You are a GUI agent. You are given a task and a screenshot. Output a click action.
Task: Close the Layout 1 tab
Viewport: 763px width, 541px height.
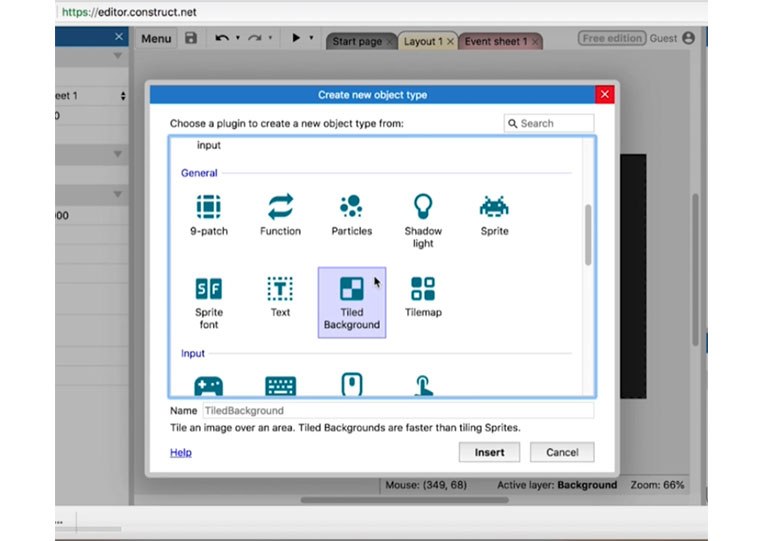[450, 42]
